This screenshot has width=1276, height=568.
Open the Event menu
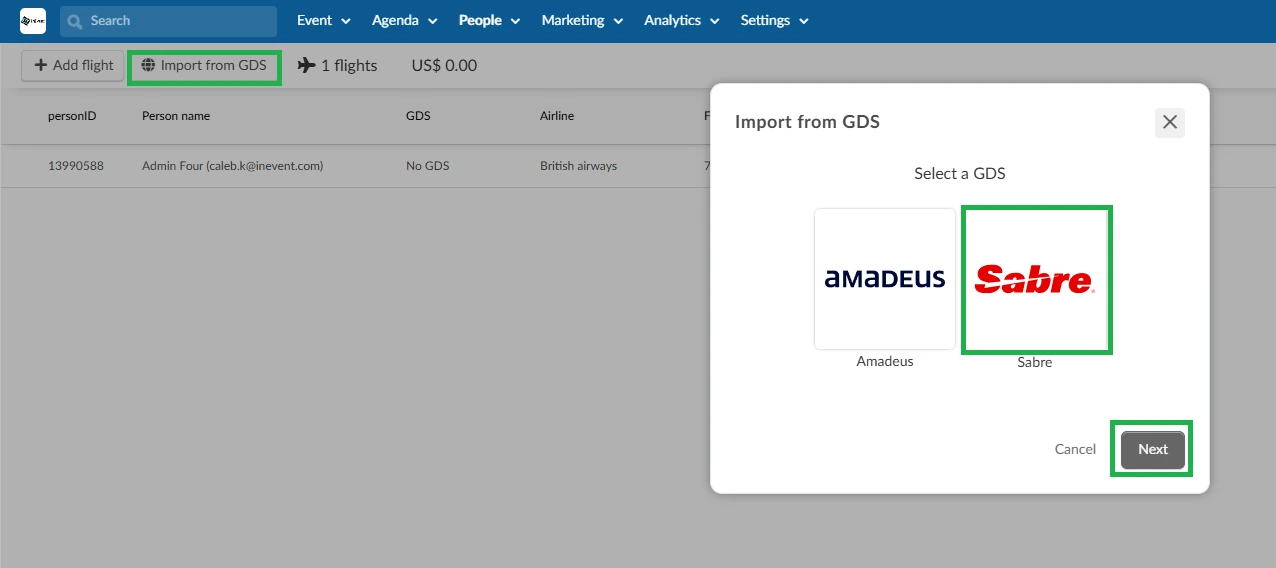click(x=324, y=20)
